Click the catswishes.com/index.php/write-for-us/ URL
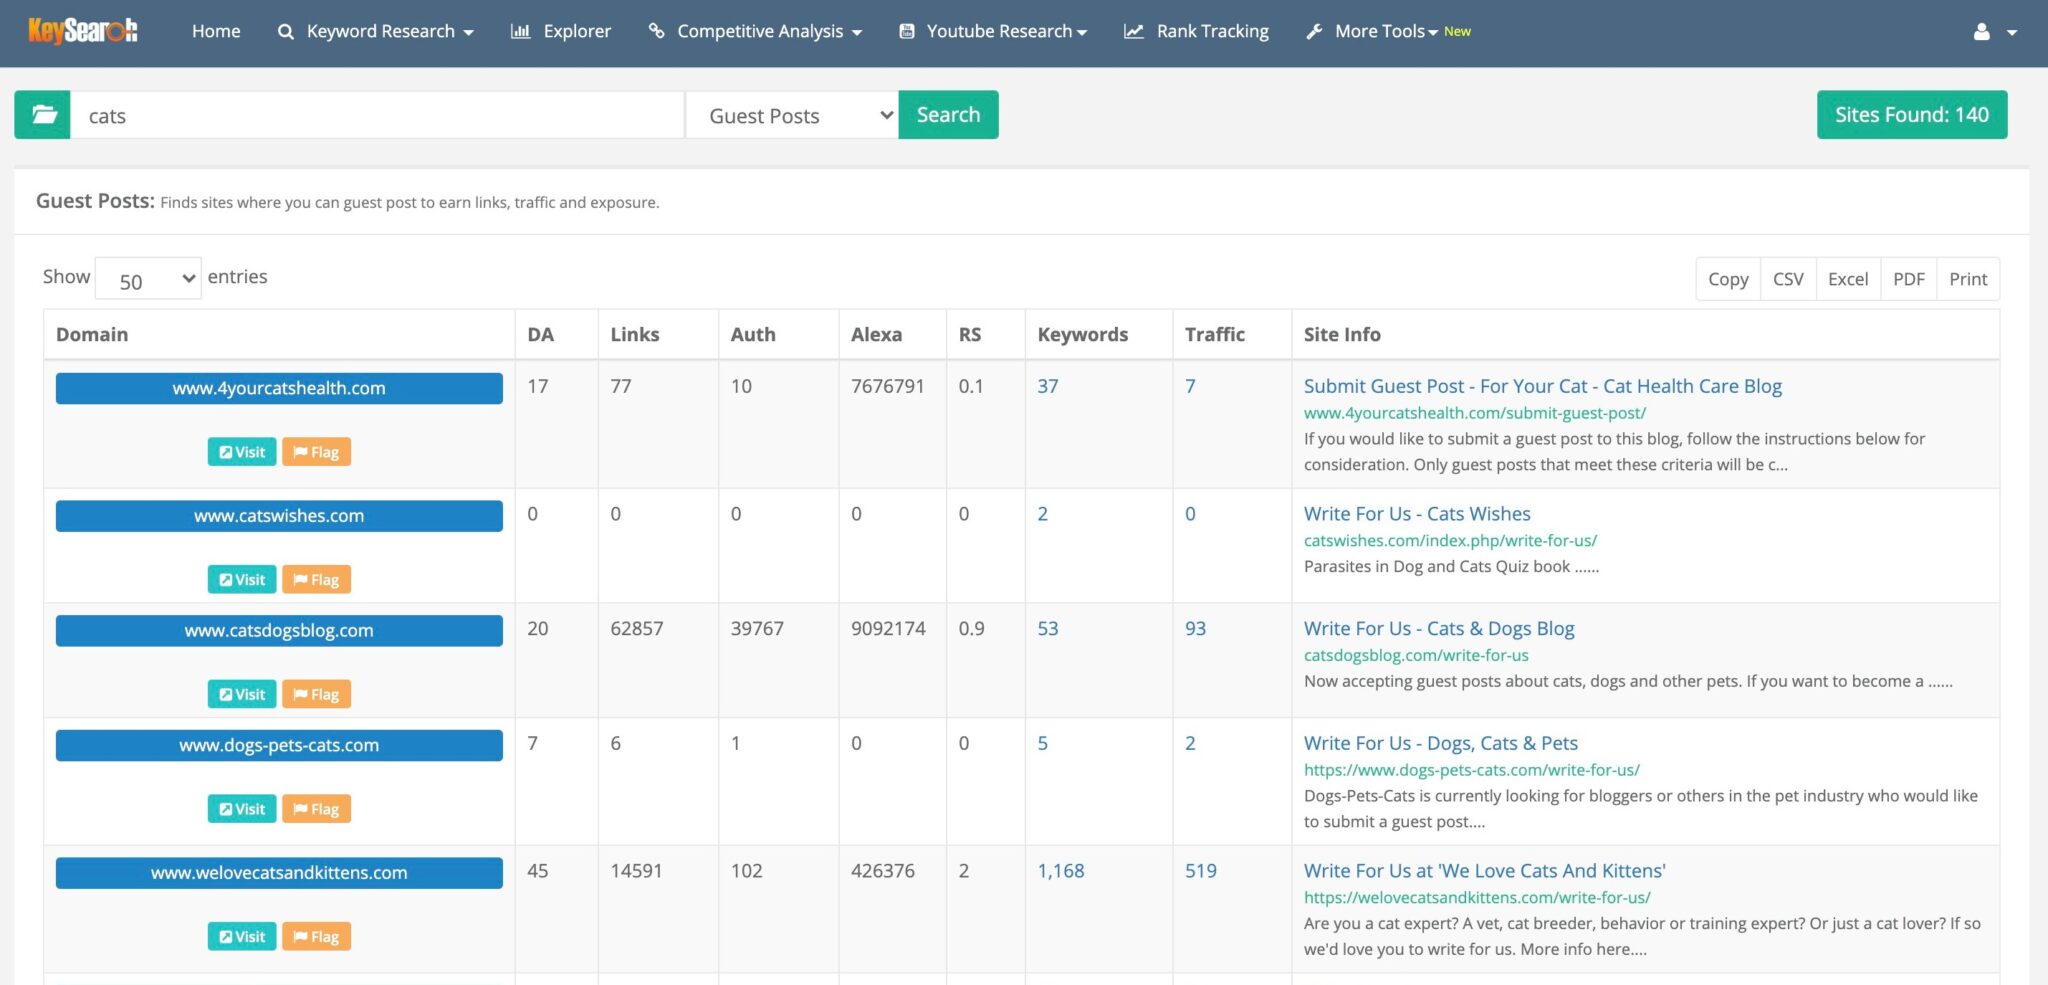Image resolution: width=2048 pixels, height=985 pixels. [x=1450, y=540]
